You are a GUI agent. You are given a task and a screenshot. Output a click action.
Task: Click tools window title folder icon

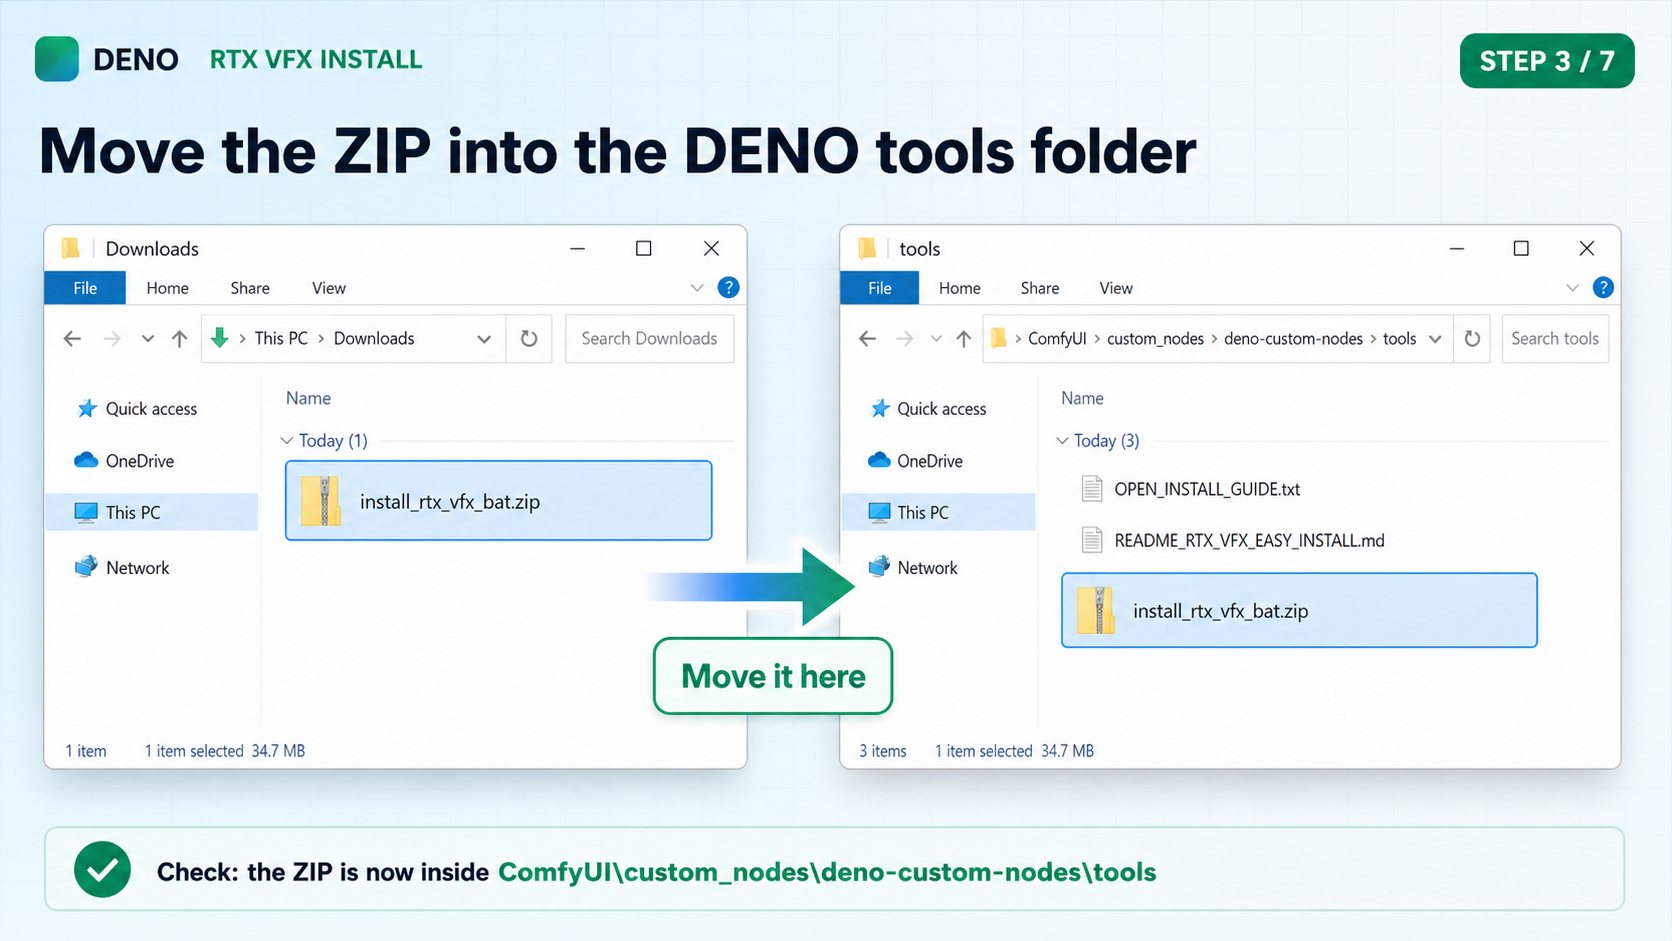tap(867, 248)
